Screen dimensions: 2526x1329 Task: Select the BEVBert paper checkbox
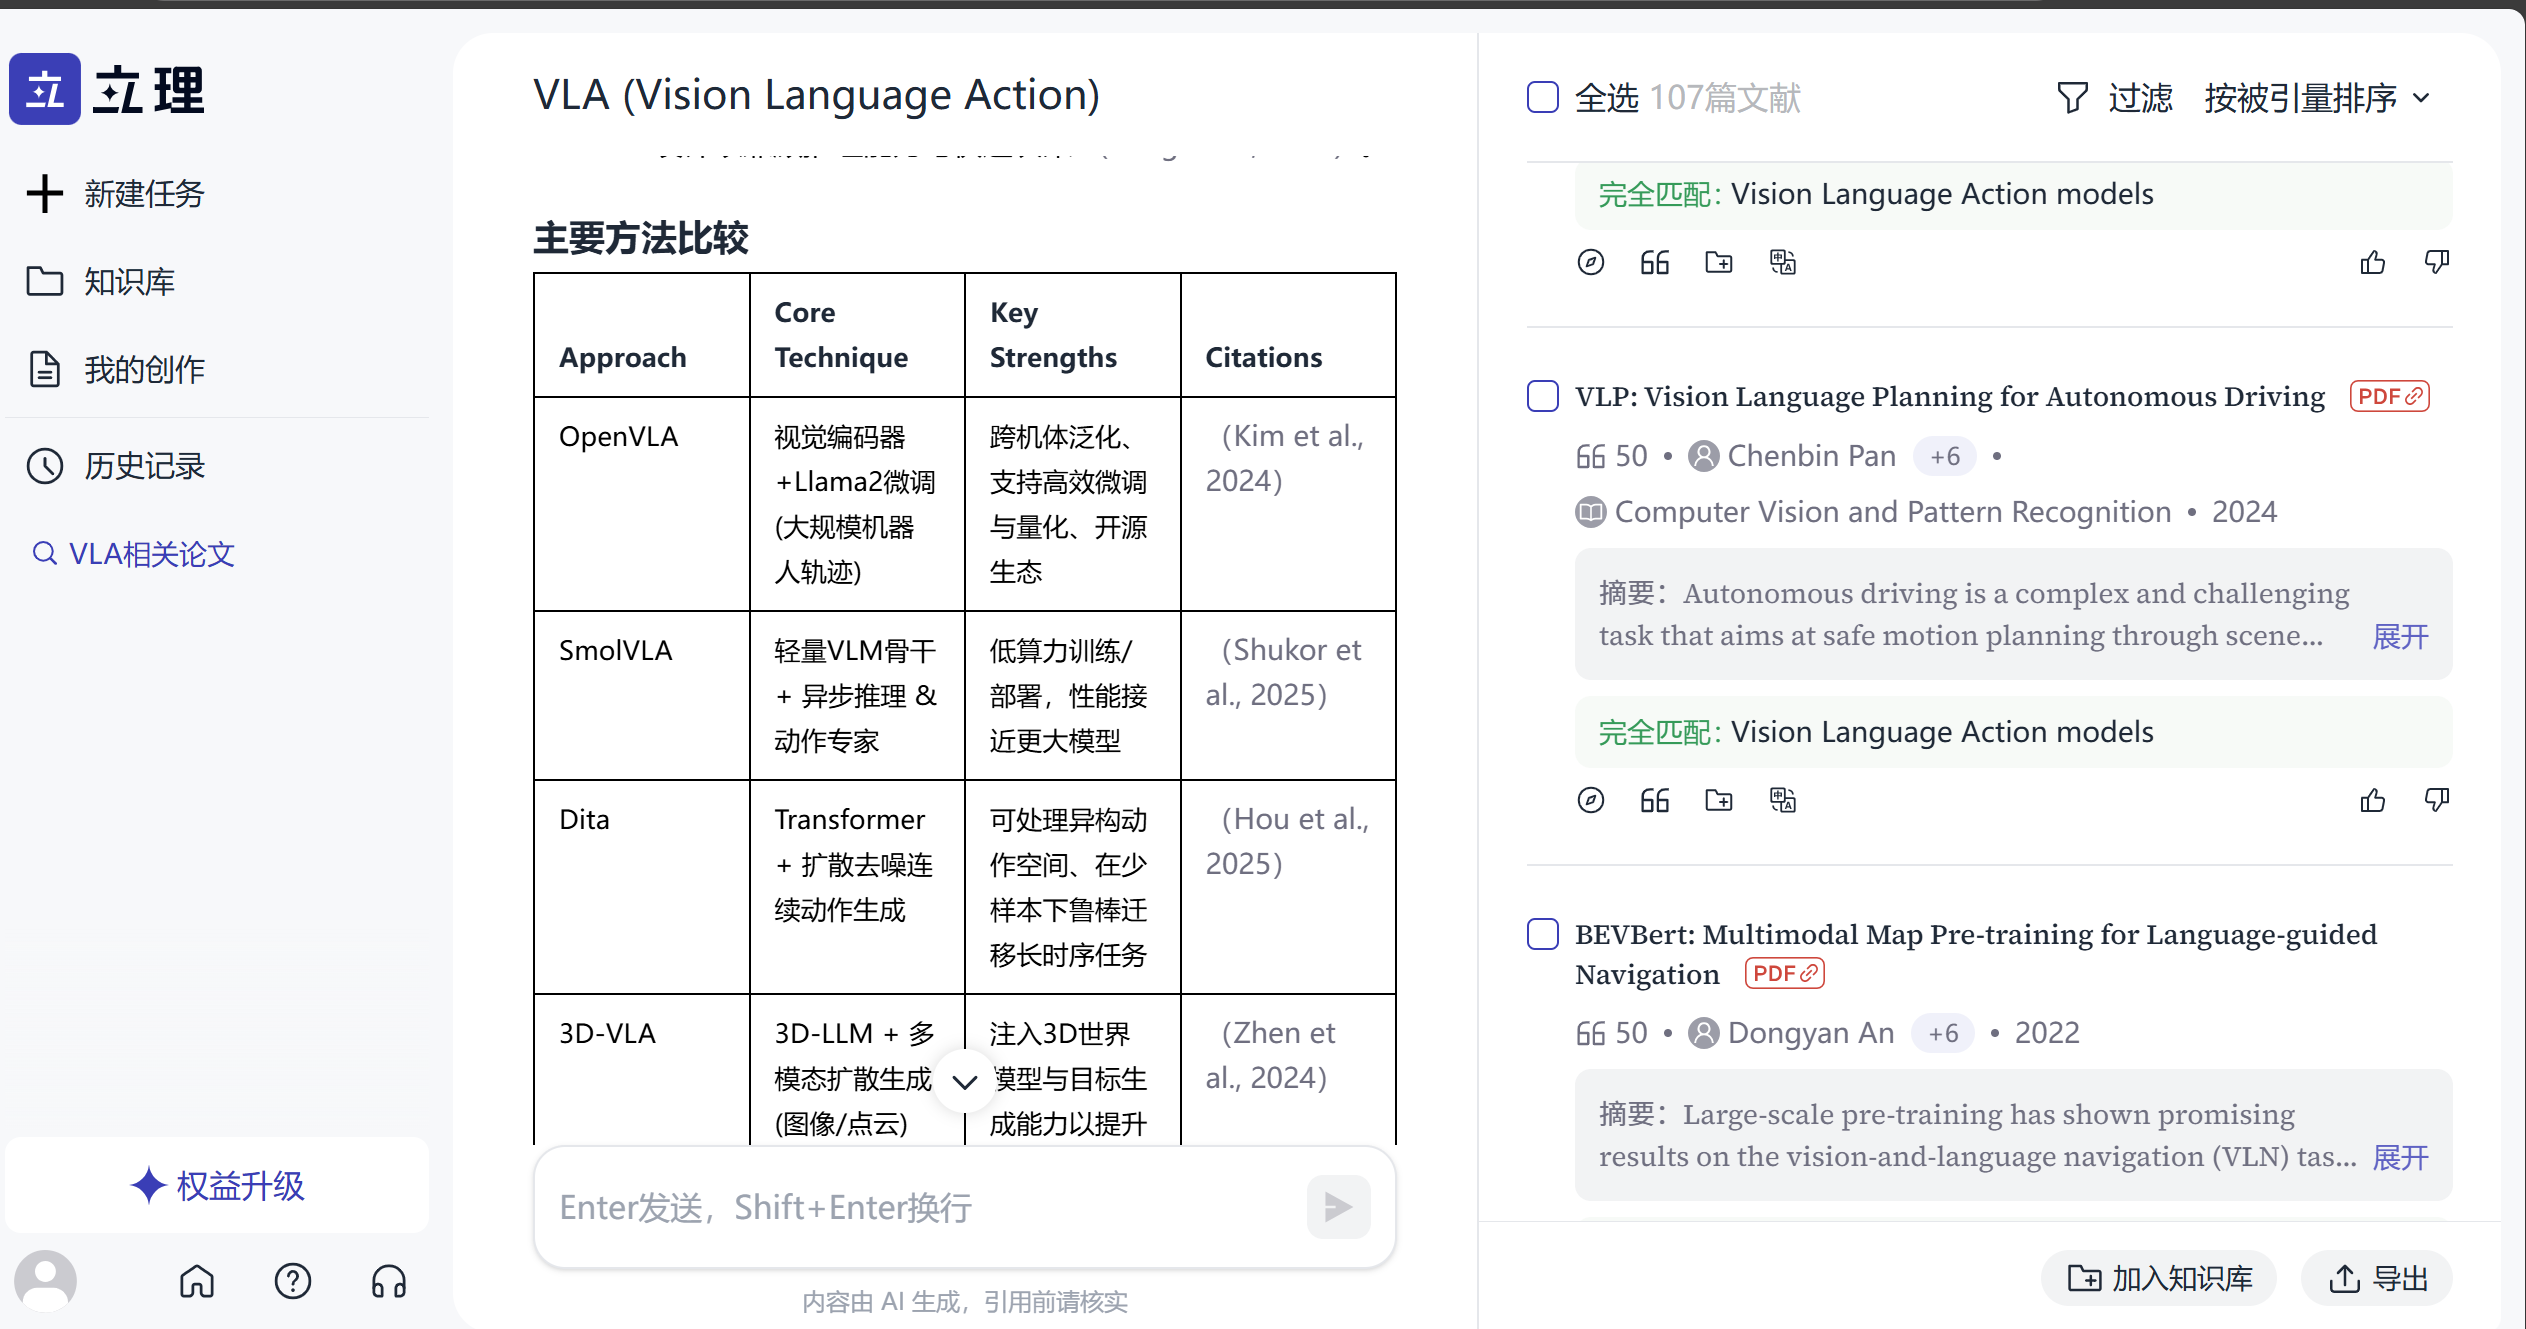[1543, 934]
